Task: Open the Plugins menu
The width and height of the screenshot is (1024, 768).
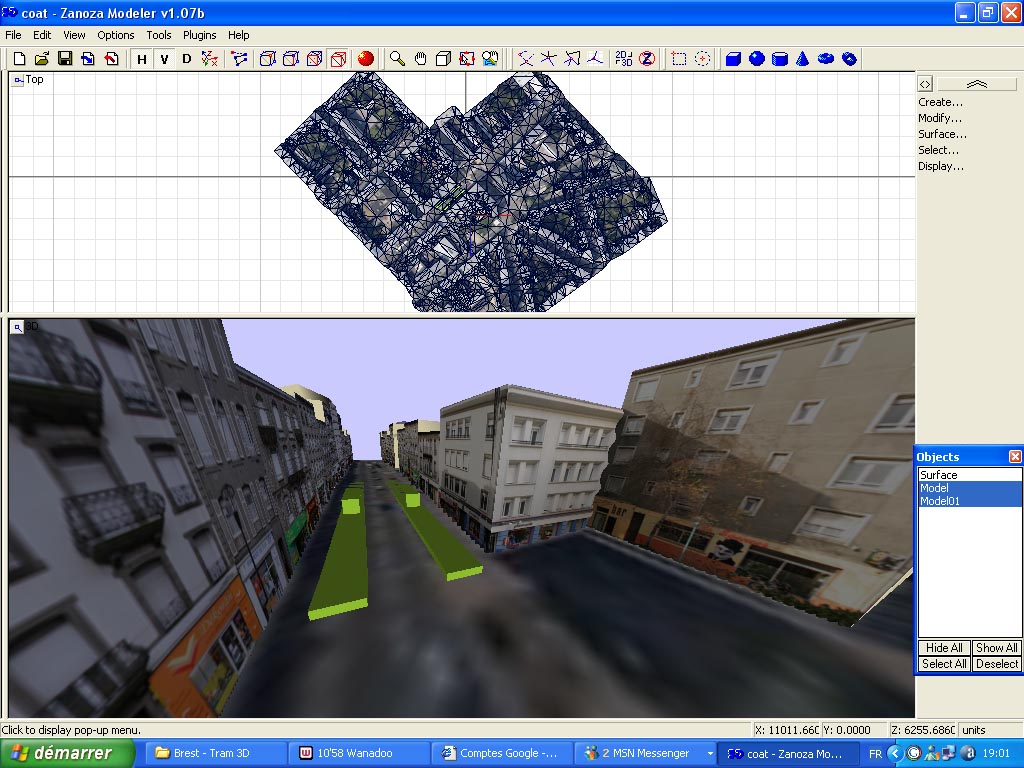Action: (199, 35)
